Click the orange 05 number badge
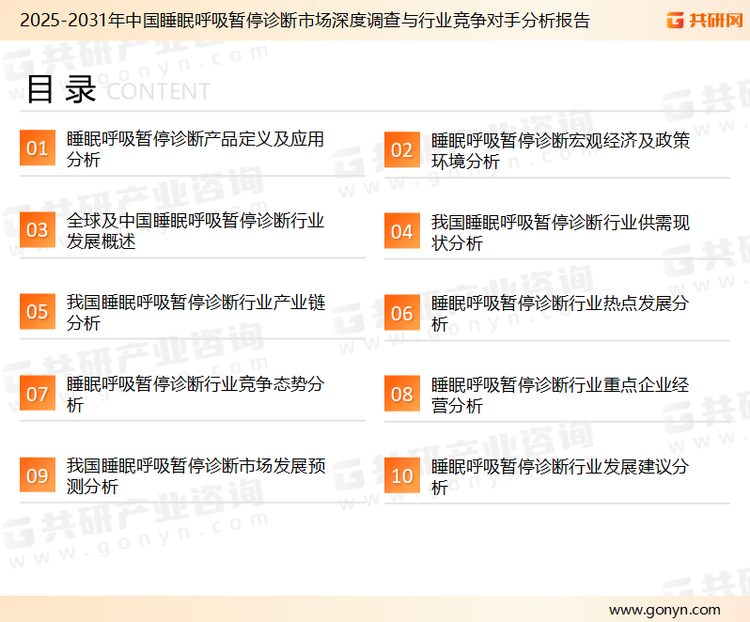 click(37, 311)
